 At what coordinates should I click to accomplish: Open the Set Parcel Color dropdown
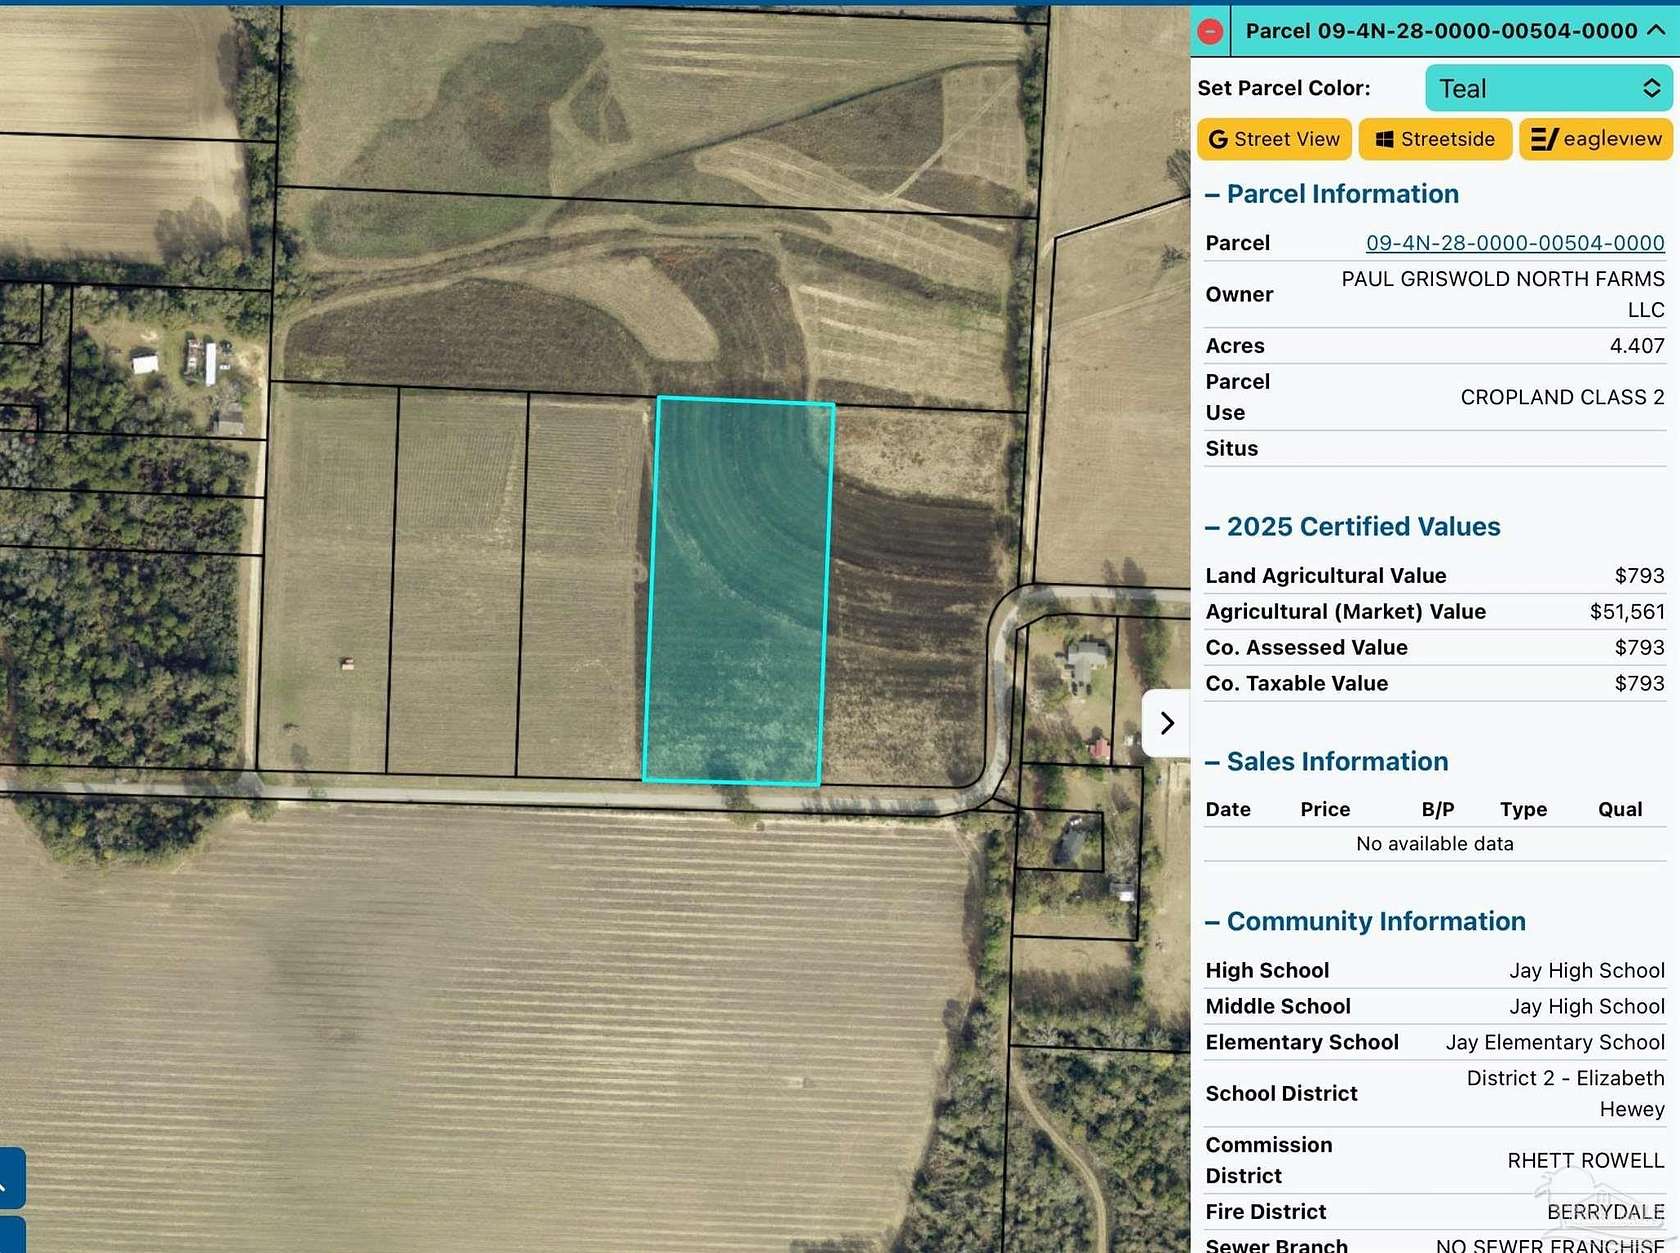pyautogui.click(x=1548, y=88)
